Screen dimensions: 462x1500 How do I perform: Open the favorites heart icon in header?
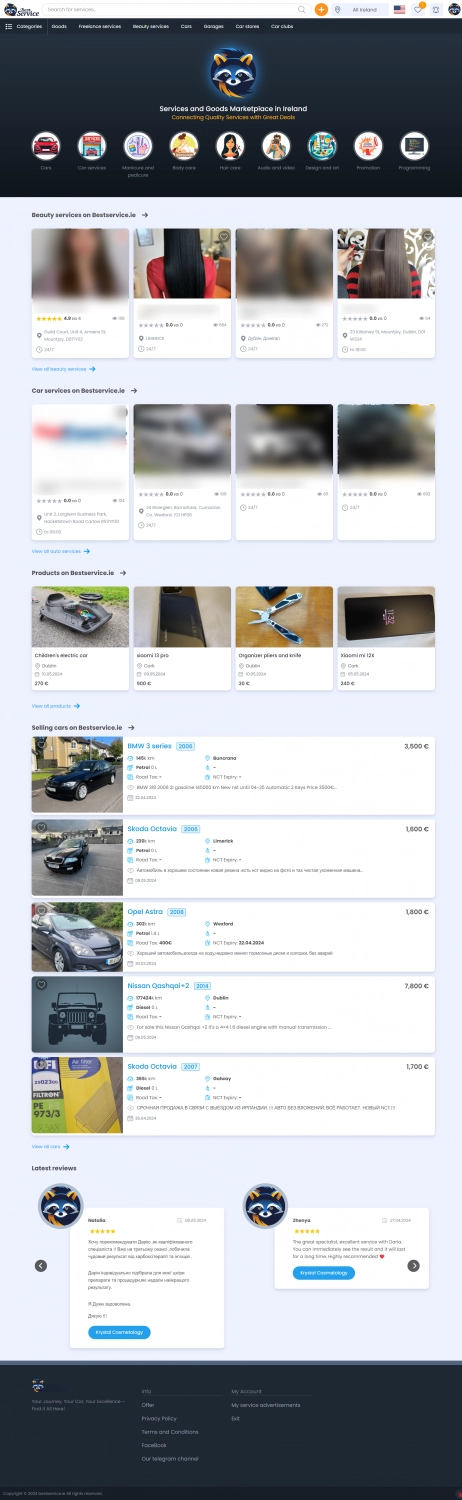[418, 9]
